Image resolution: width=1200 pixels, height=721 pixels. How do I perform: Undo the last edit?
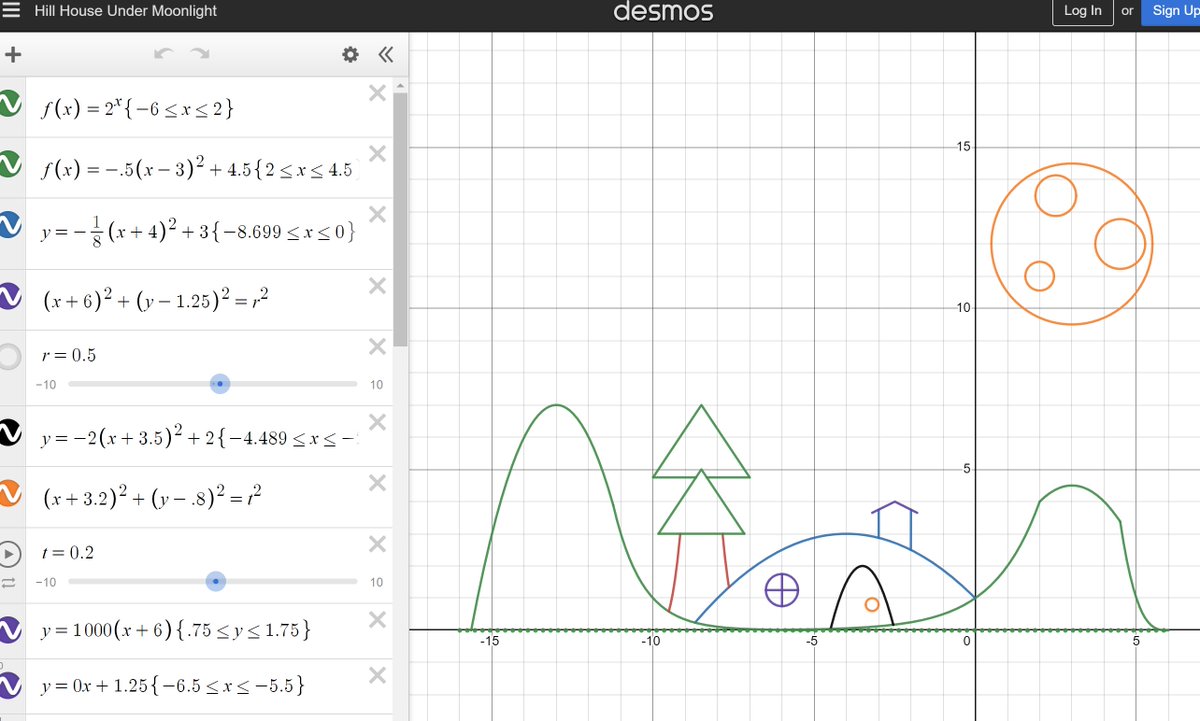(x=165, y=54)
